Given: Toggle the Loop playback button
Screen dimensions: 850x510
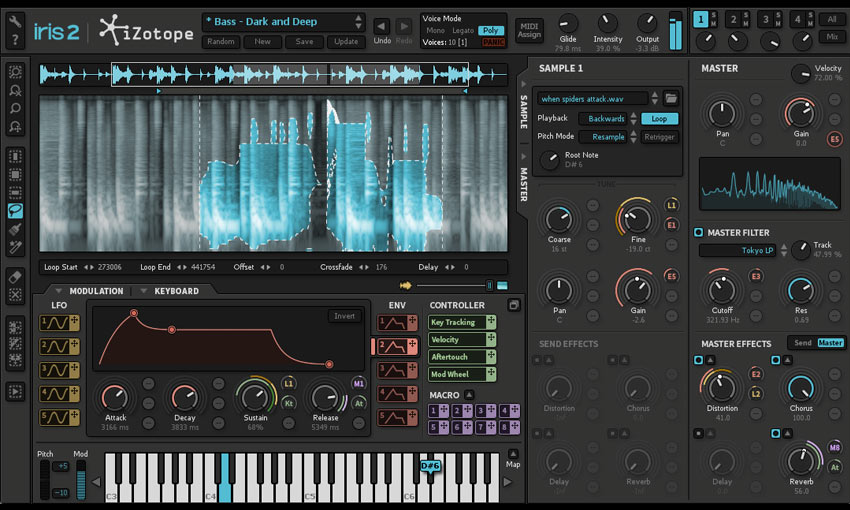Looking at the screenshot, I should coord(659,118).
